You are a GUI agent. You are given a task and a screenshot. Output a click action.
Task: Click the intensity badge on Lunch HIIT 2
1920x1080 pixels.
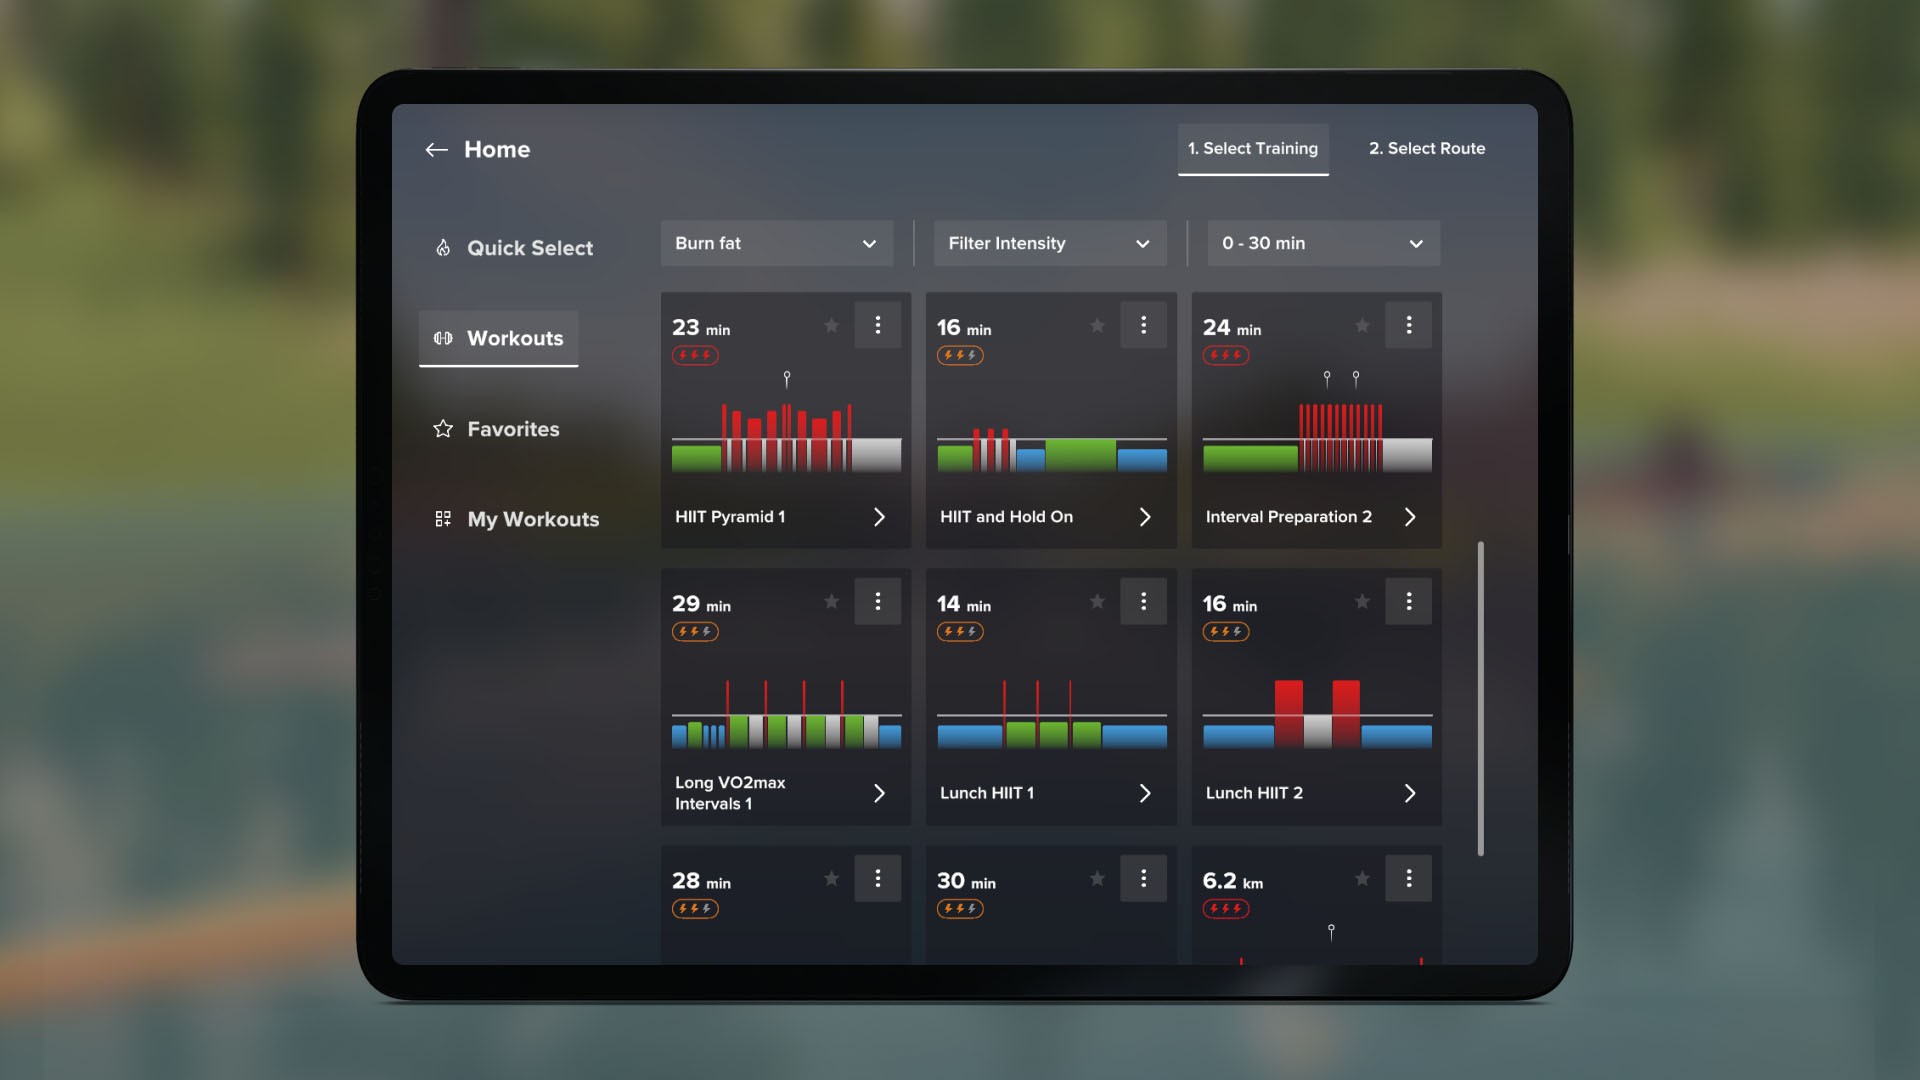(x=1226, y=632)
